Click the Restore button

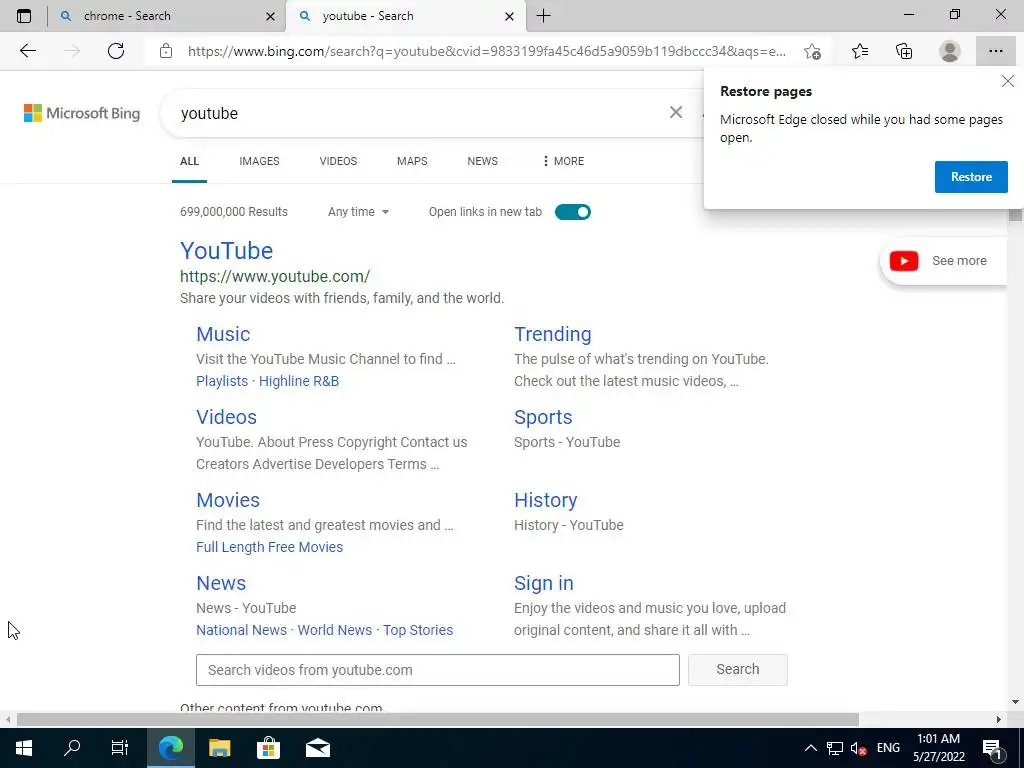coord(971,177)
